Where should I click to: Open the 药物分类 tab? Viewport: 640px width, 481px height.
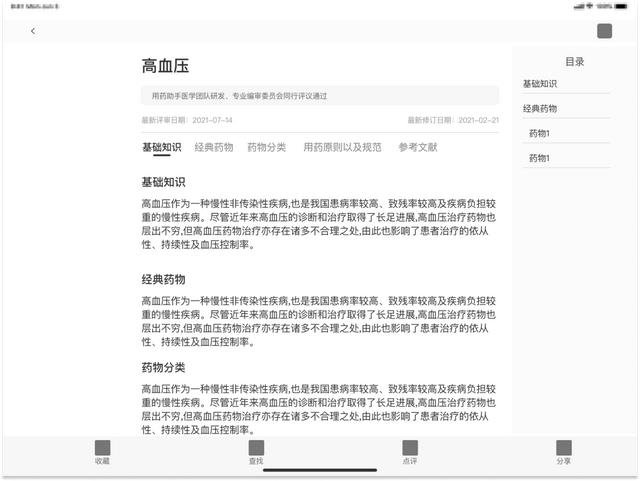(x=266, y=147)
